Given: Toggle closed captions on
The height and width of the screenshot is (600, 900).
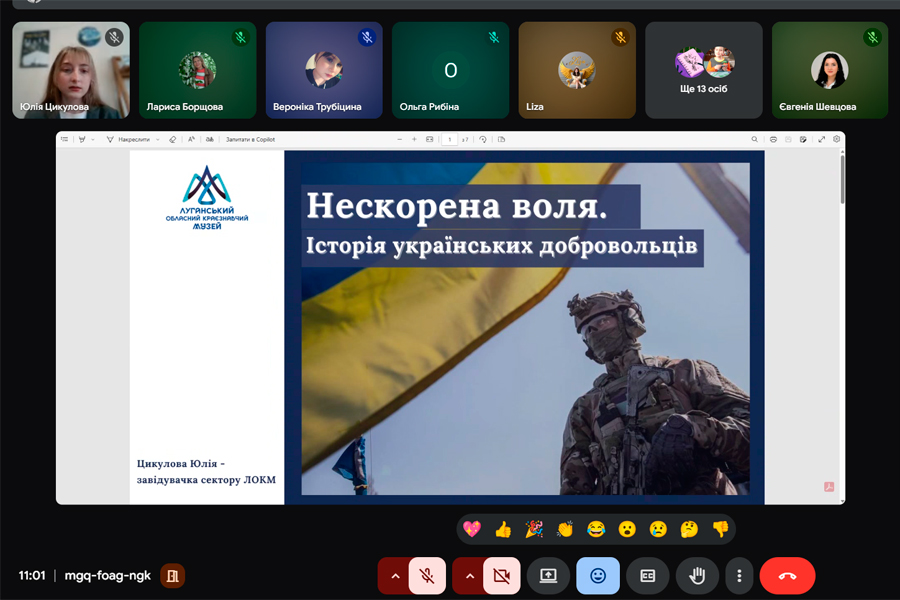Looking at the screenshot, I should [x=647, y=576].
